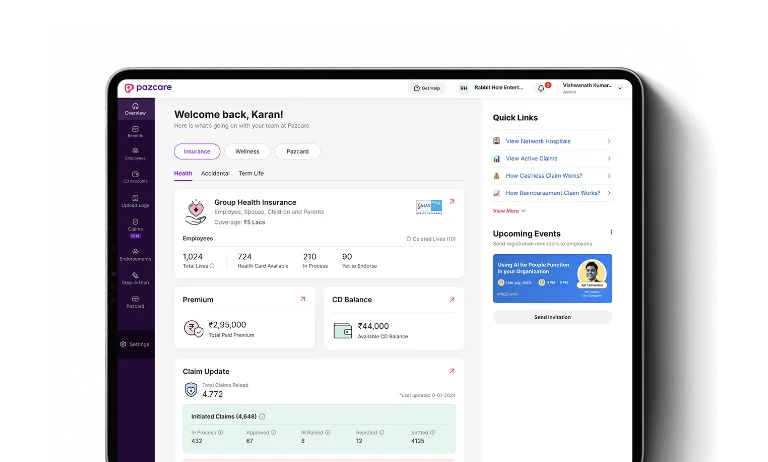The width and height of the screenshot is (768, 462).
Task: Click the 4,772 Total Claims Raised
Action: click(213, 394)
